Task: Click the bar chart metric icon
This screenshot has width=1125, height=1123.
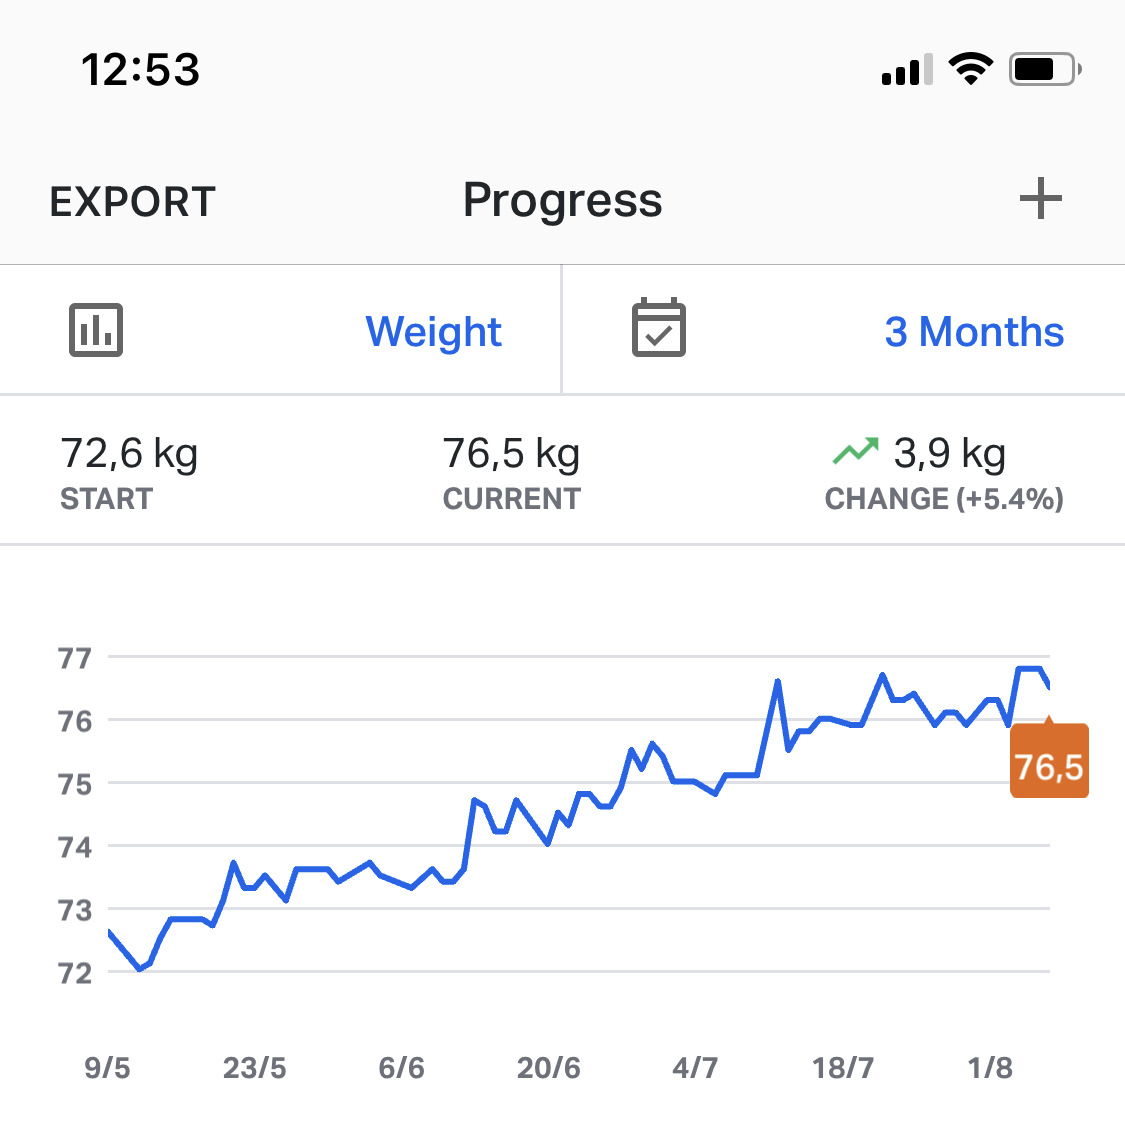Action: pyautogui.click(x=96, y=330)
